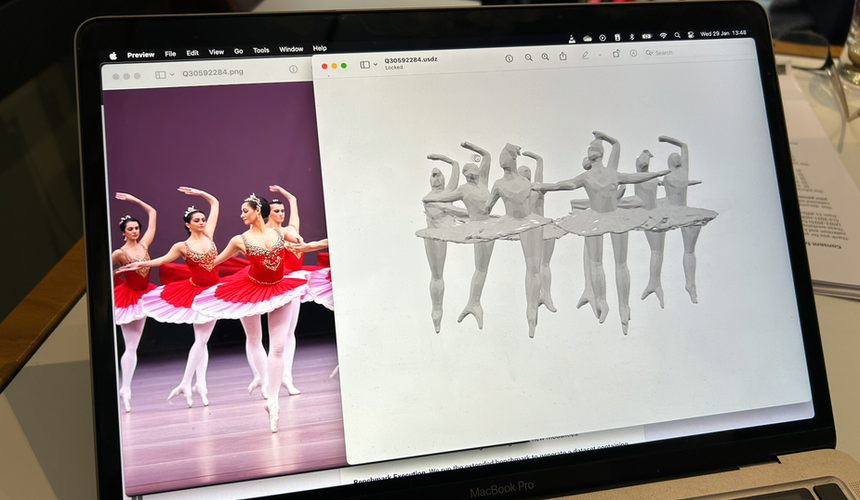This screenshot has height=500, width=860.
Task: Open the File menu
Action: coord(171,54)
